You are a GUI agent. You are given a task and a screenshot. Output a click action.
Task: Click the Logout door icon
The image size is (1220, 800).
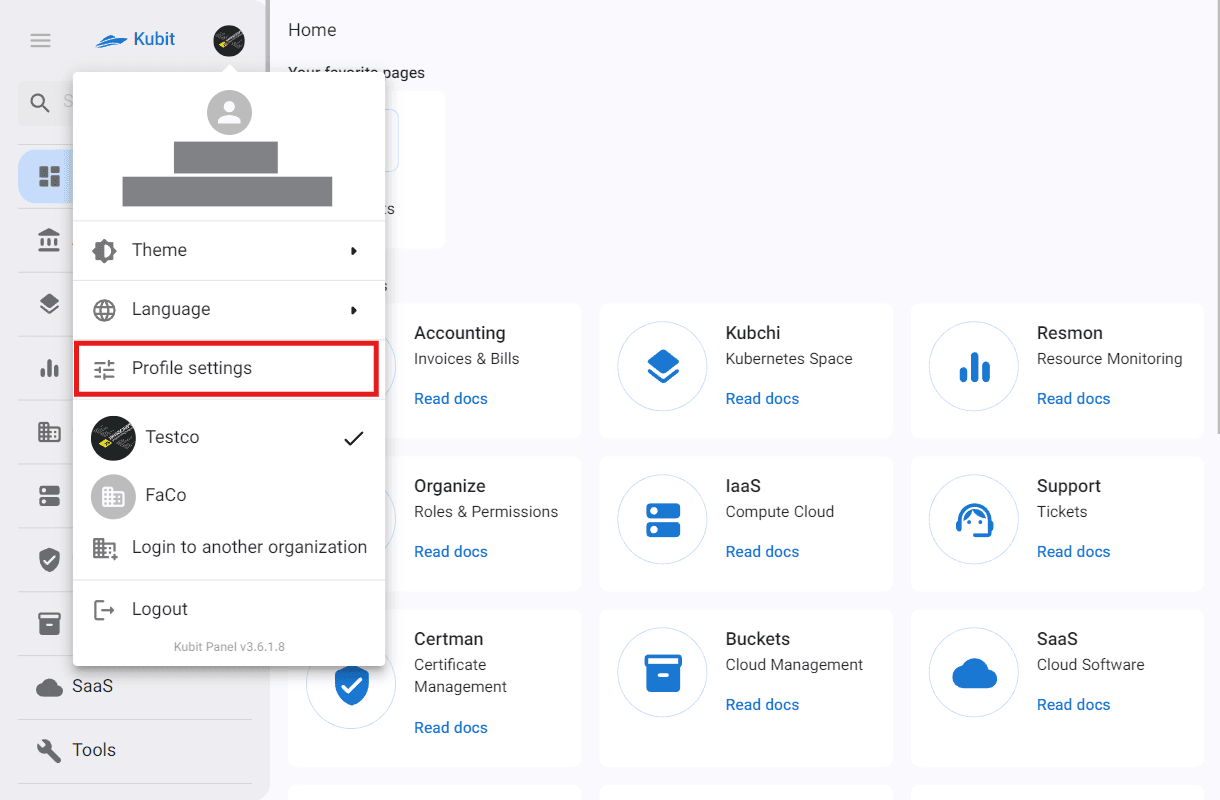click(104, 610)
